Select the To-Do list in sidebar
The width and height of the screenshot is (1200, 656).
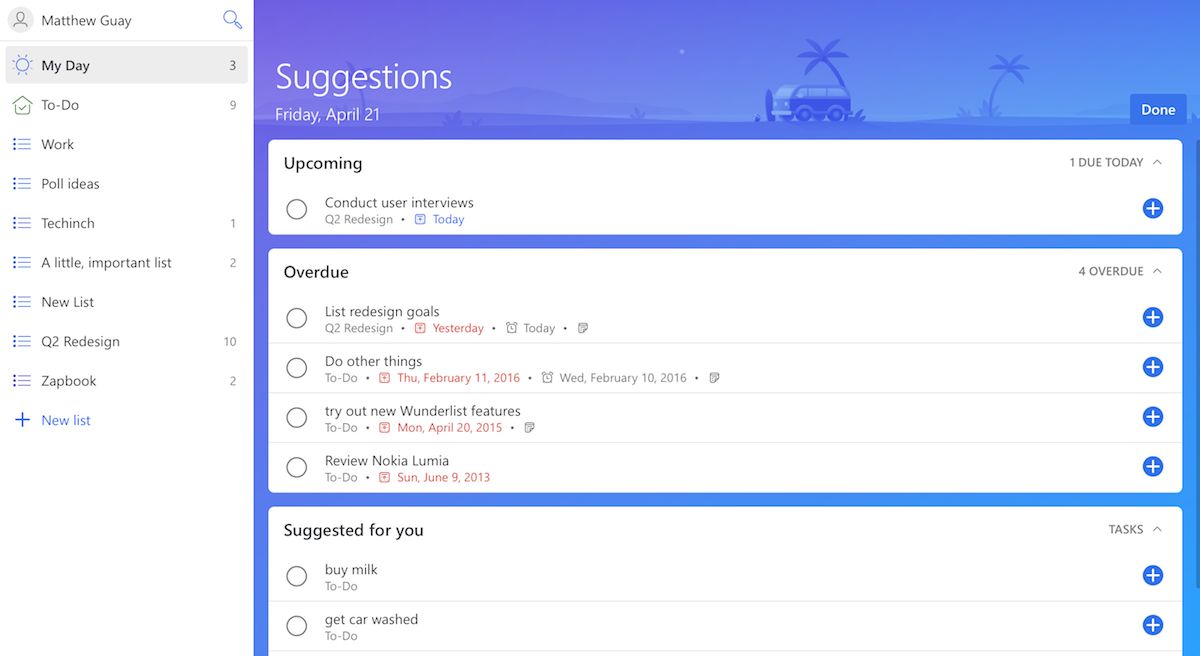(60, 105)
